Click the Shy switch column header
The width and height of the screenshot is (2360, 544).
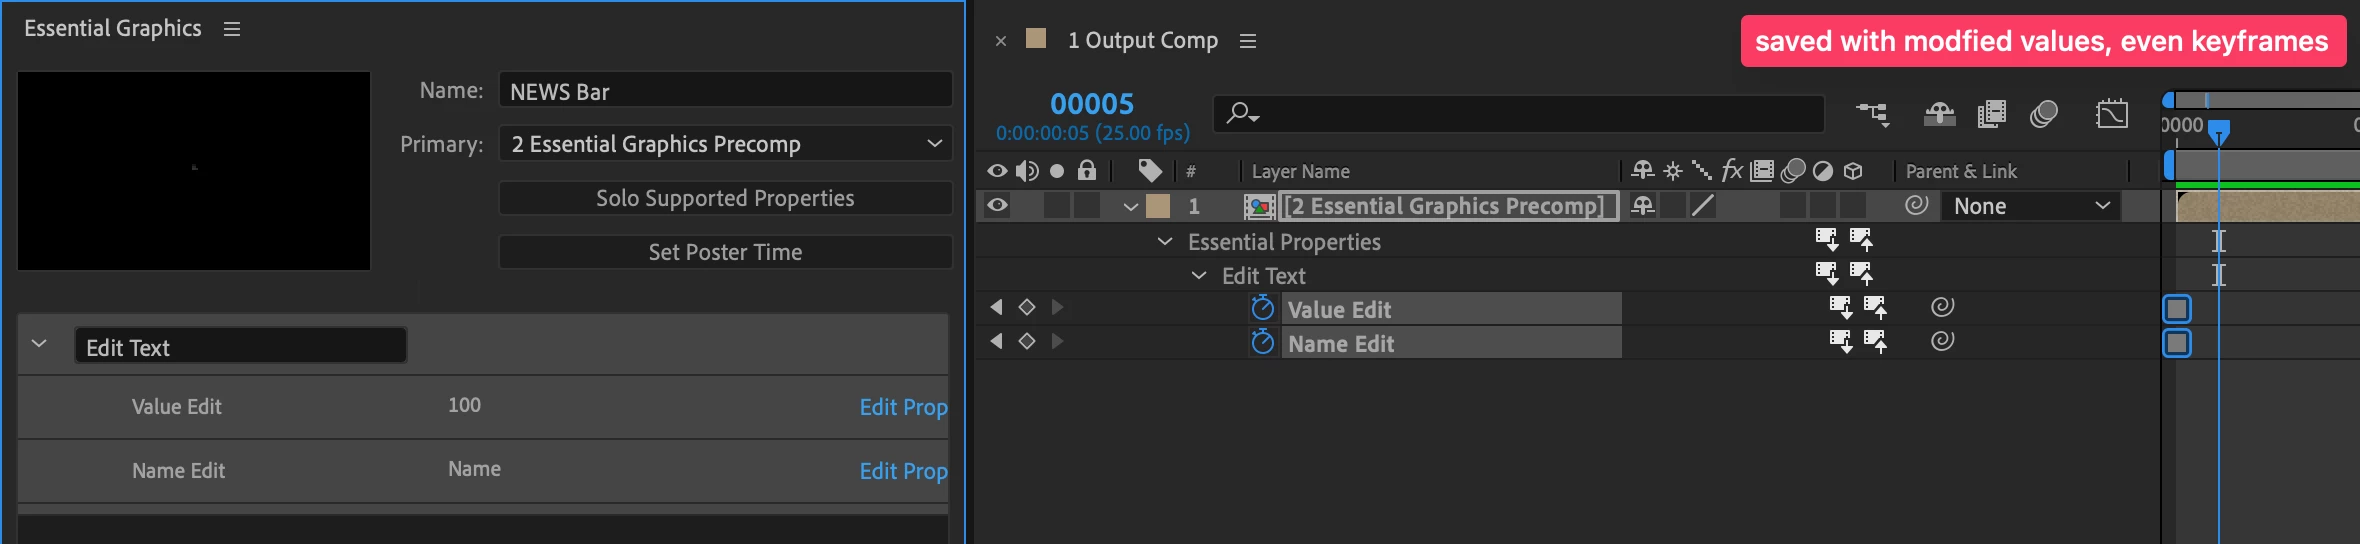coord(1642,171)
